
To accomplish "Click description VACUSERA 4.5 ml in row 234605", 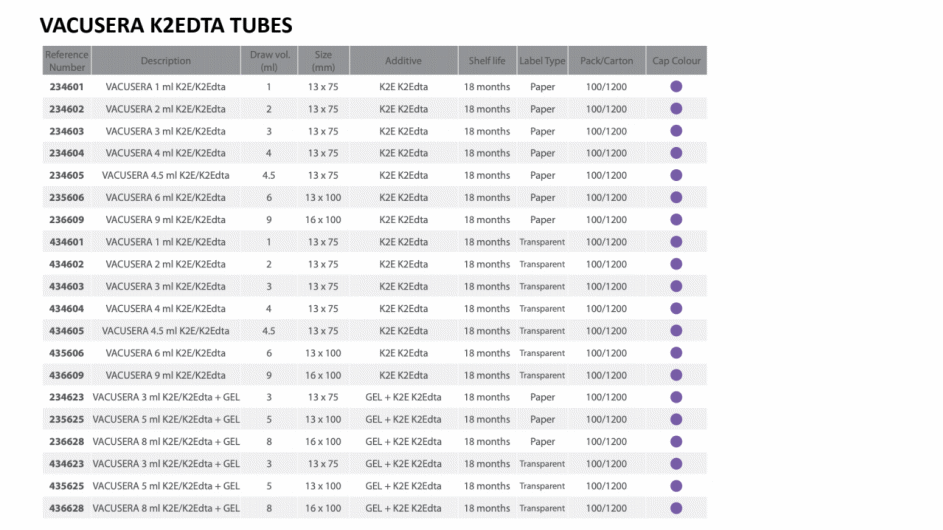I will (x=166, y=176).
